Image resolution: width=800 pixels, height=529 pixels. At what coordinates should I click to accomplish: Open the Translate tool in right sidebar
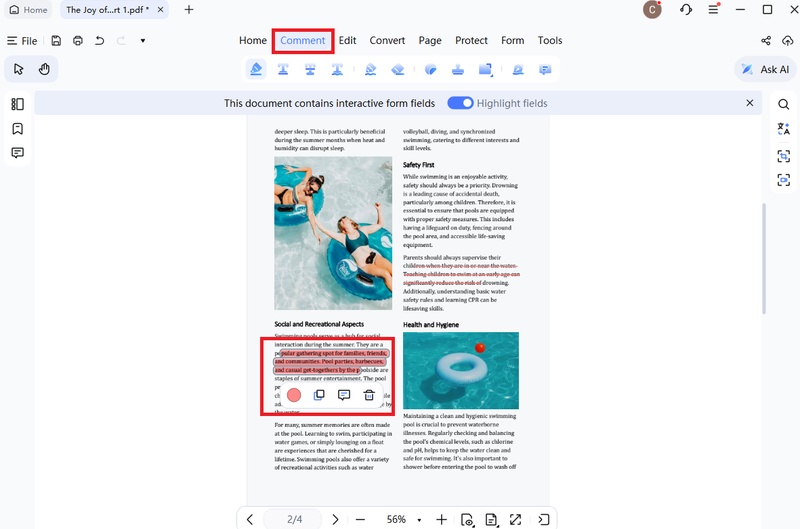784,129
